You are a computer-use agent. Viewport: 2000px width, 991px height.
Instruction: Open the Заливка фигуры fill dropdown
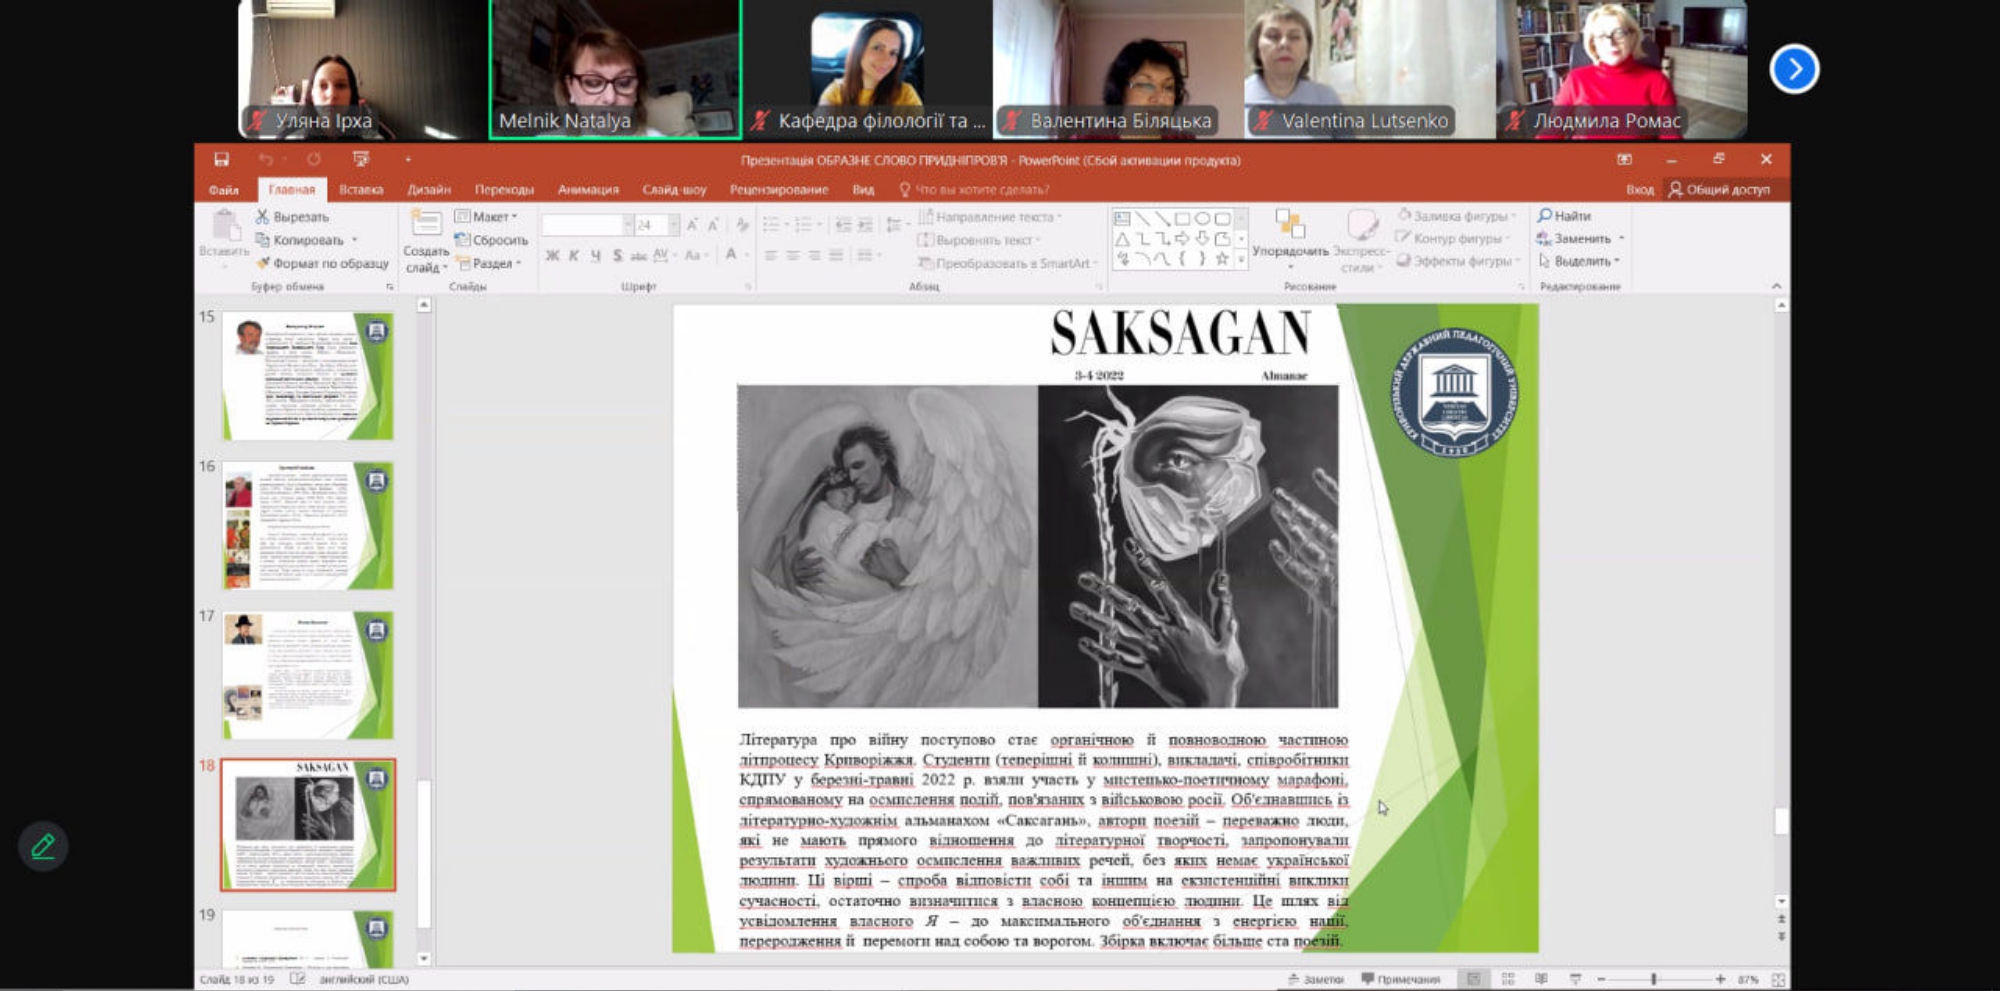click(1457, 216)
